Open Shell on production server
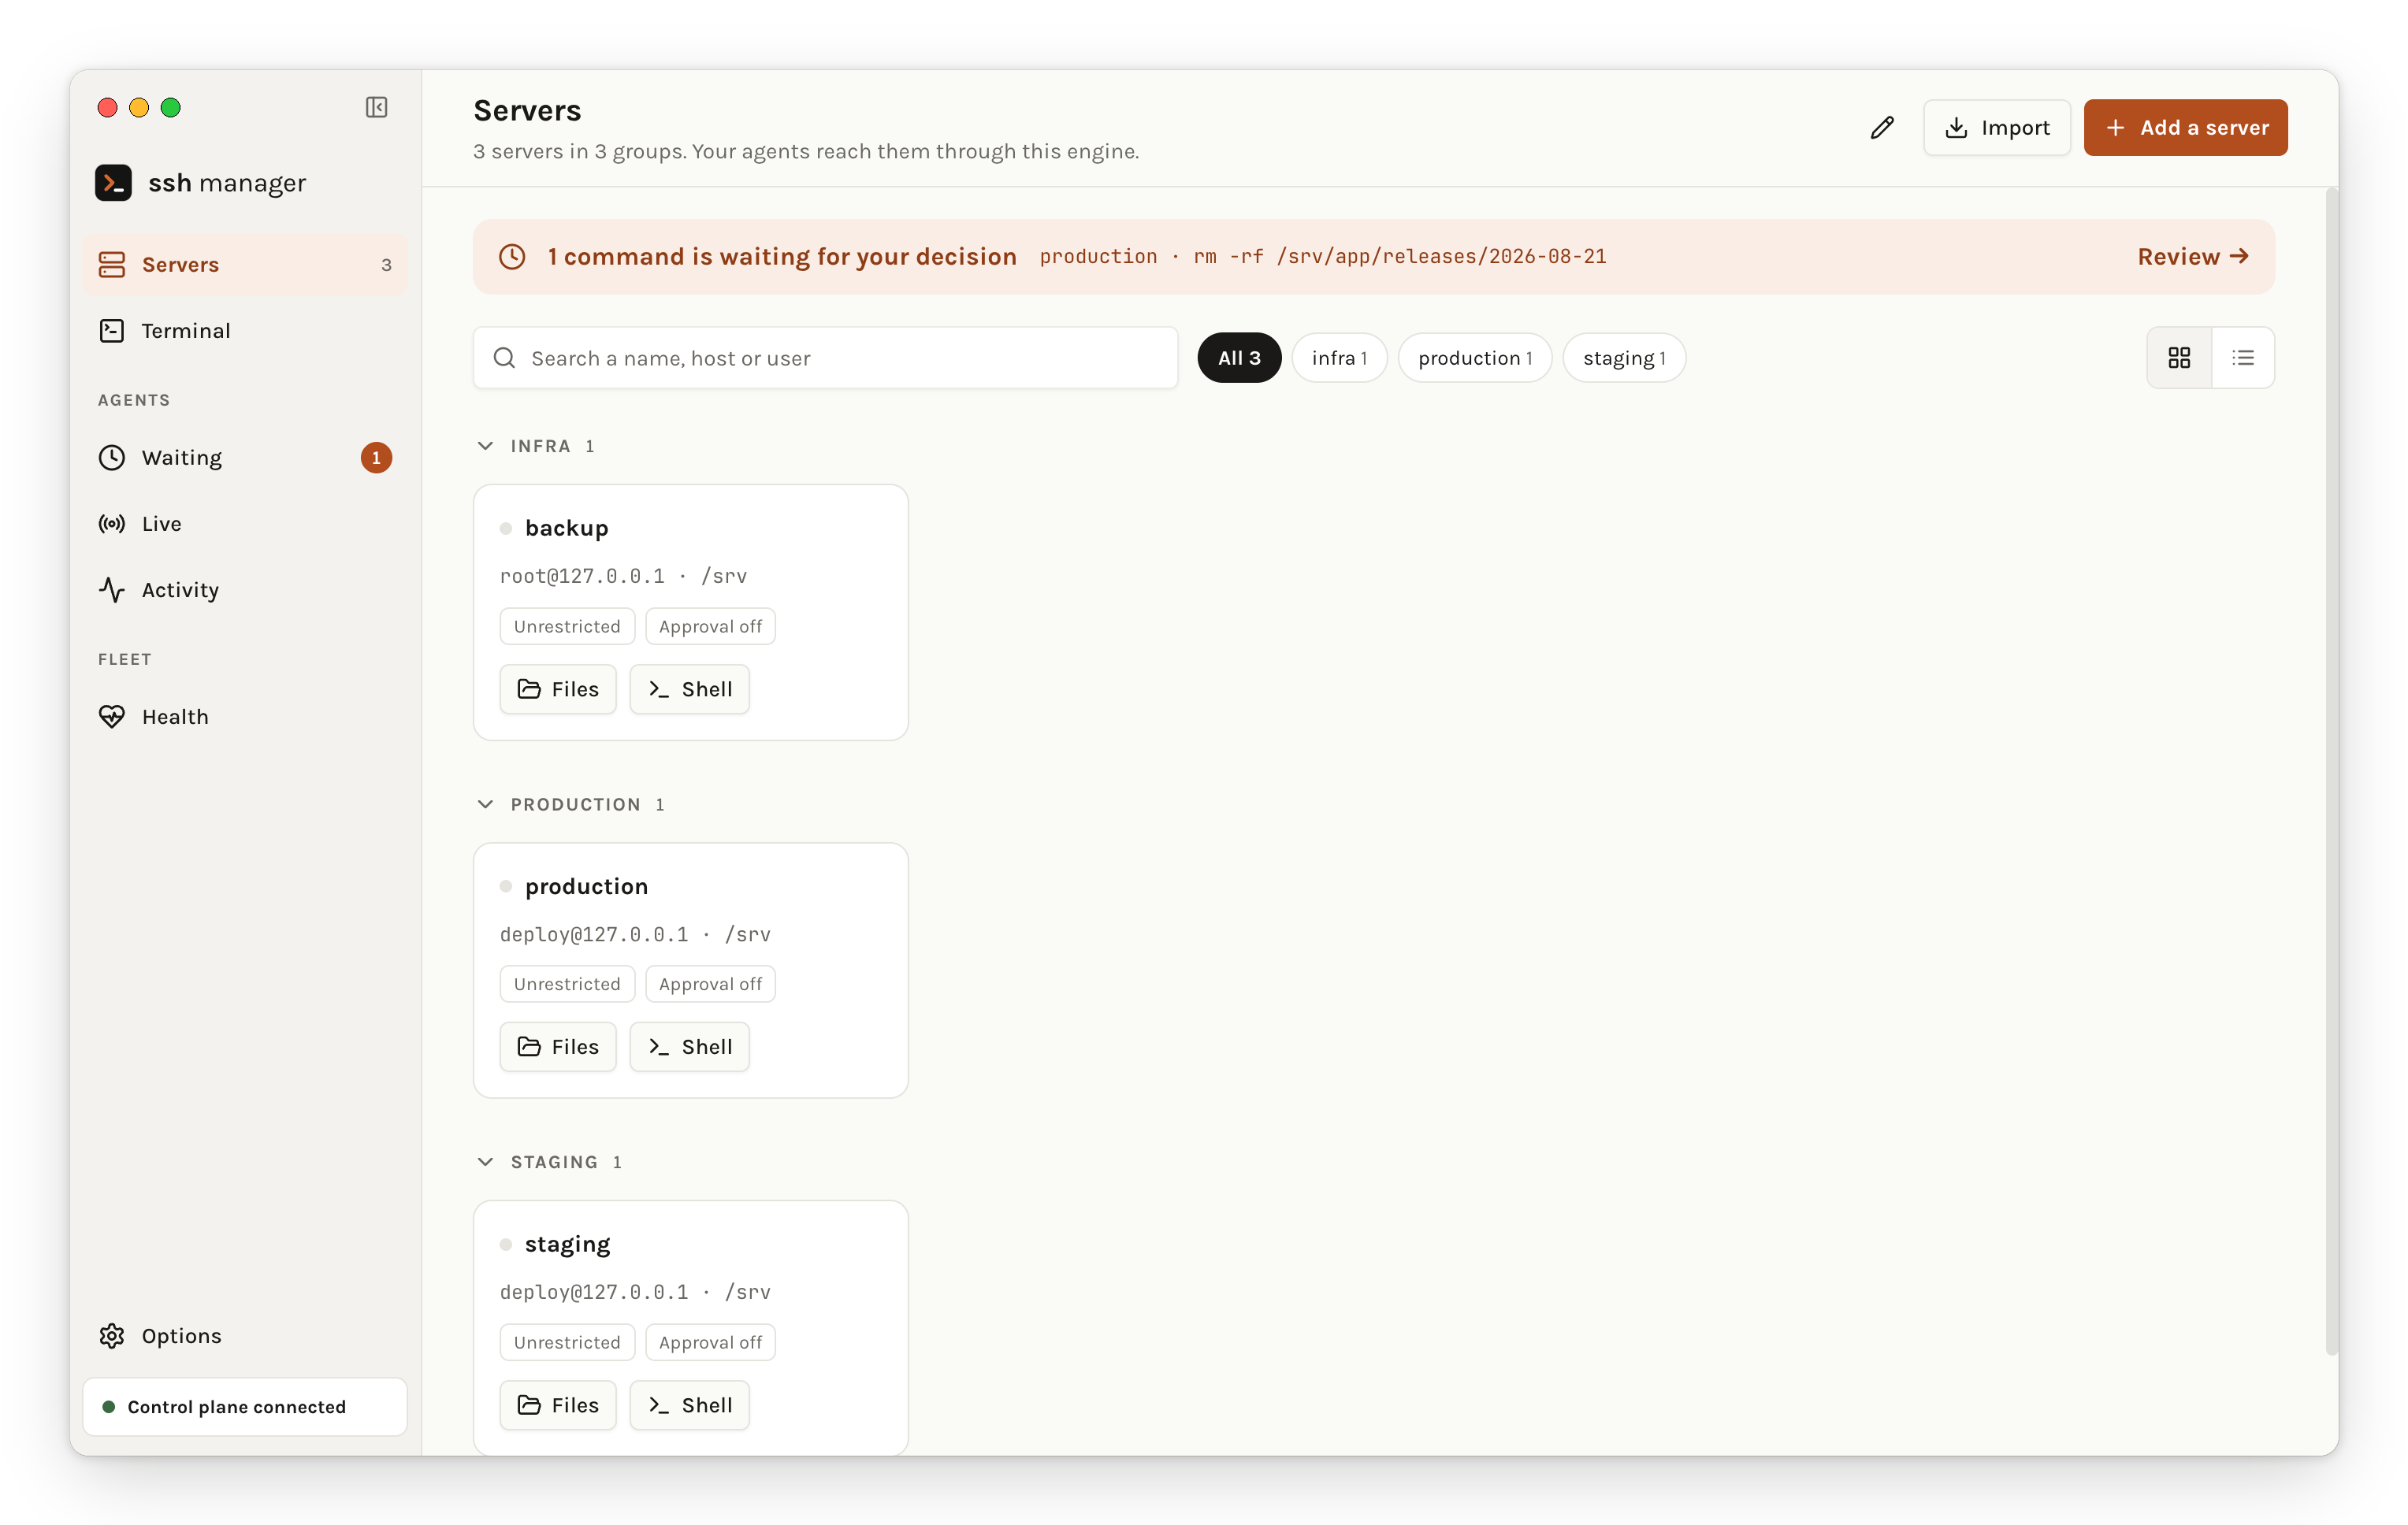This screenshot has height=1525, width=2408. [689, 1047]
